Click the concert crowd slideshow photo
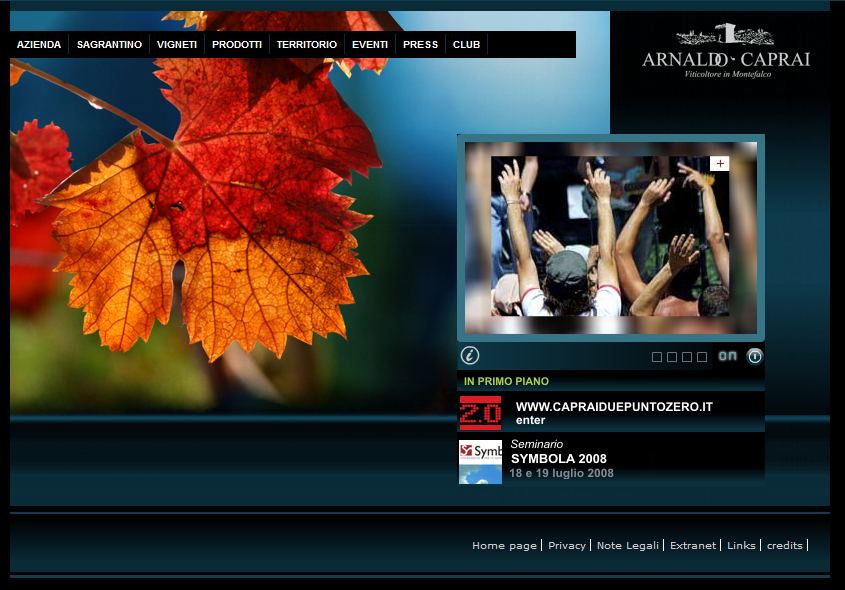Image resolution: width=845 pixels, height=590 pixels. 610,236
